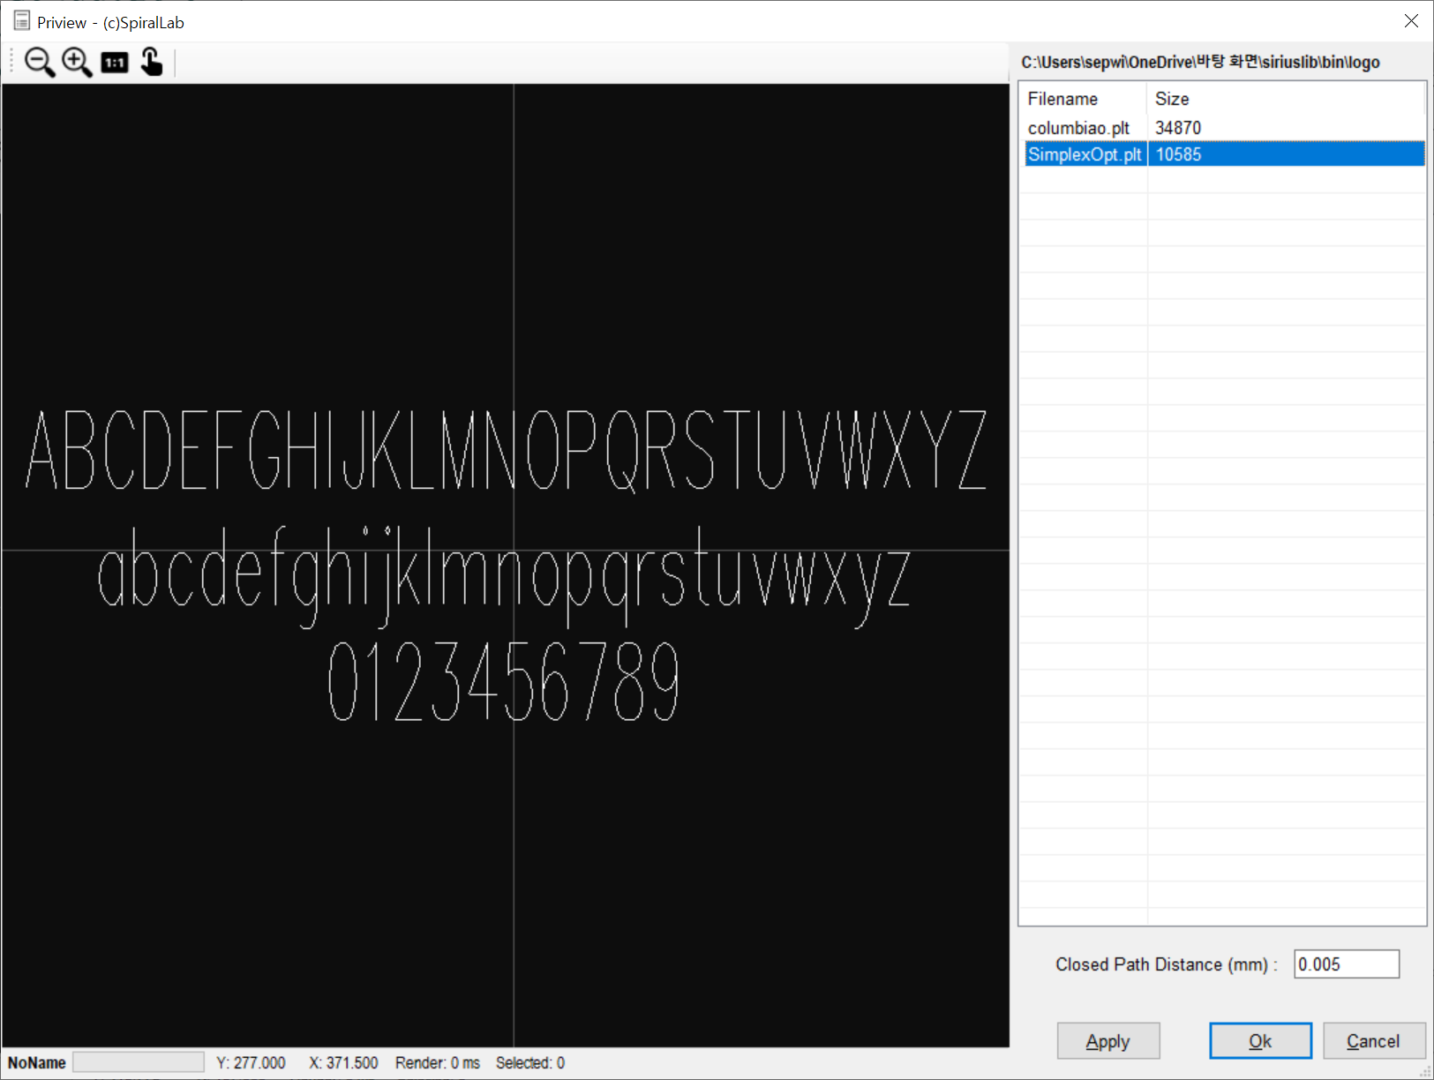The image size is (1434, 1080).
Task: Click the empty status box beside NoName
Action: (x=138, y=1062)
